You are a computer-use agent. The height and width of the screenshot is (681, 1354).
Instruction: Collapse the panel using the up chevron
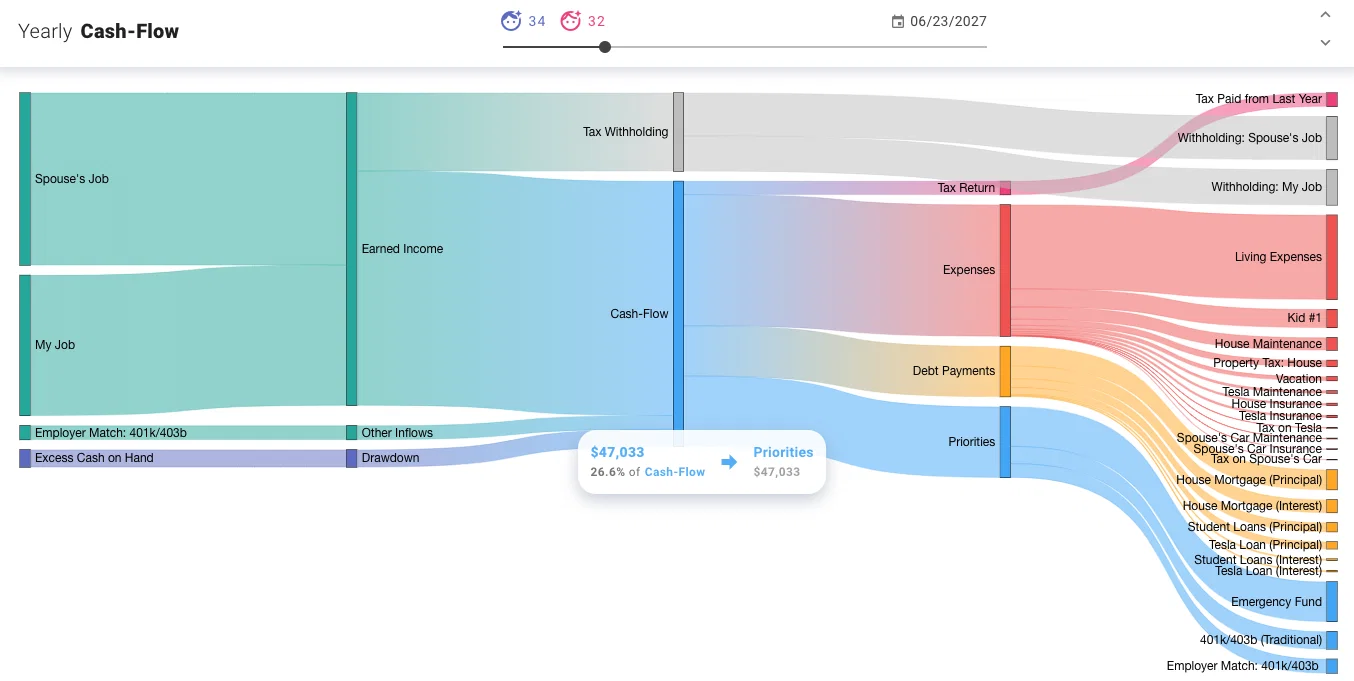tap(1325, 14)
